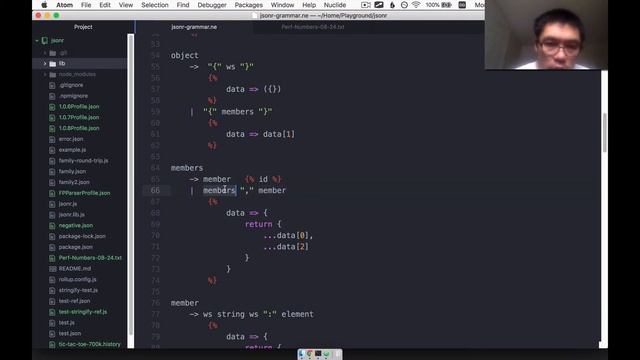This screenshot has width=640, height=360.
Task: Open README.md file
Action: pyautogui.click(x=75, y=269)
